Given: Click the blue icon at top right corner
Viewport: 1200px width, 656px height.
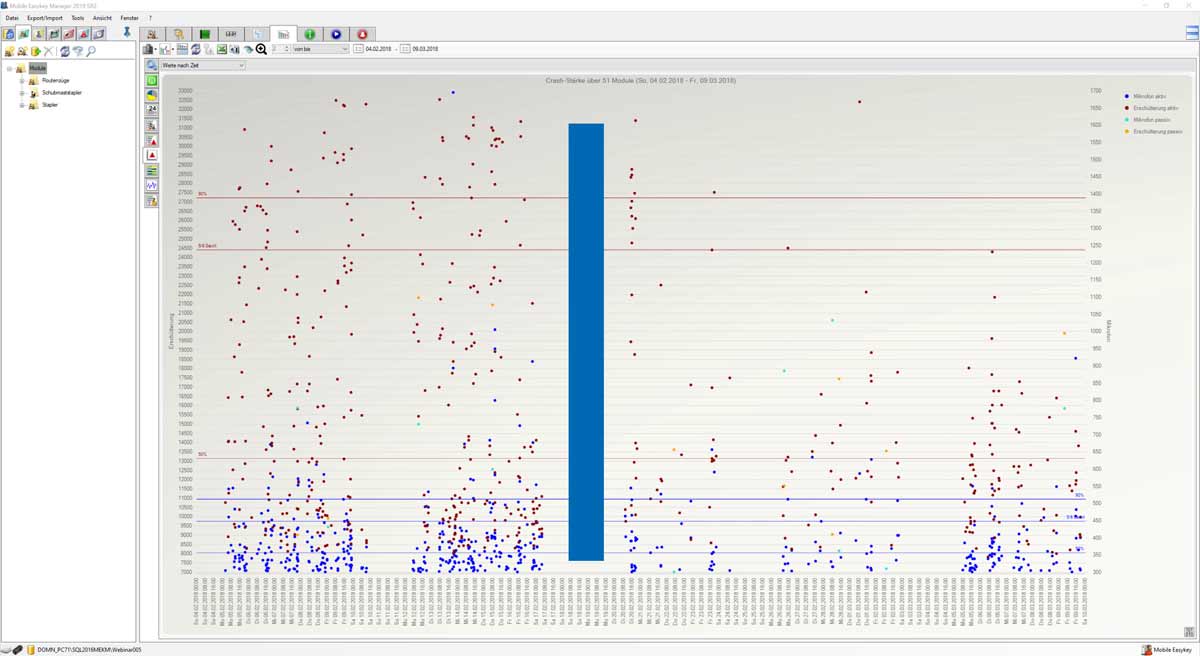Looking at the screenshot, I should click(1191, 33).
